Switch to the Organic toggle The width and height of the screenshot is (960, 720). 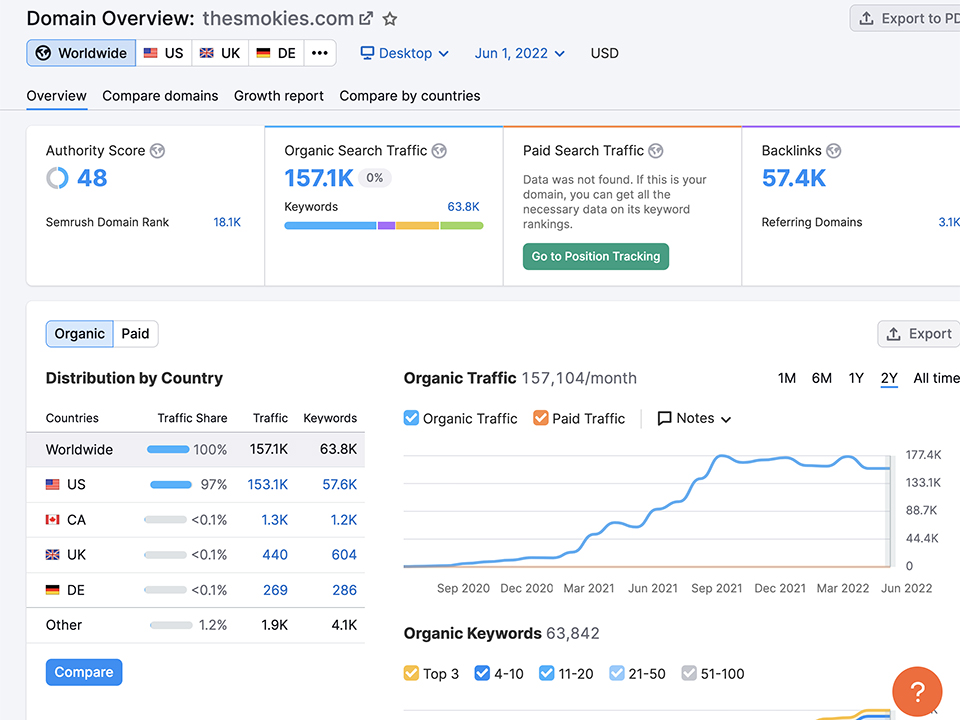tap(80, 334)
